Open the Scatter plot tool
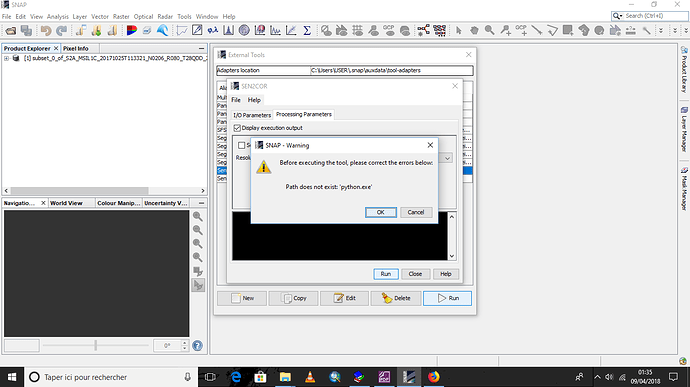 pos(291,30)
